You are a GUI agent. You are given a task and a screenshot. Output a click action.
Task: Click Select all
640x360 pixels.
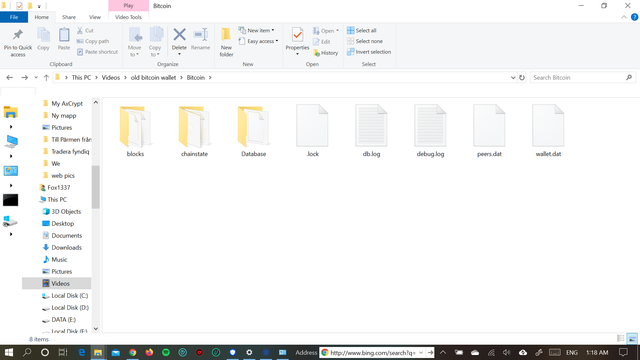click(x=362, y=31)
